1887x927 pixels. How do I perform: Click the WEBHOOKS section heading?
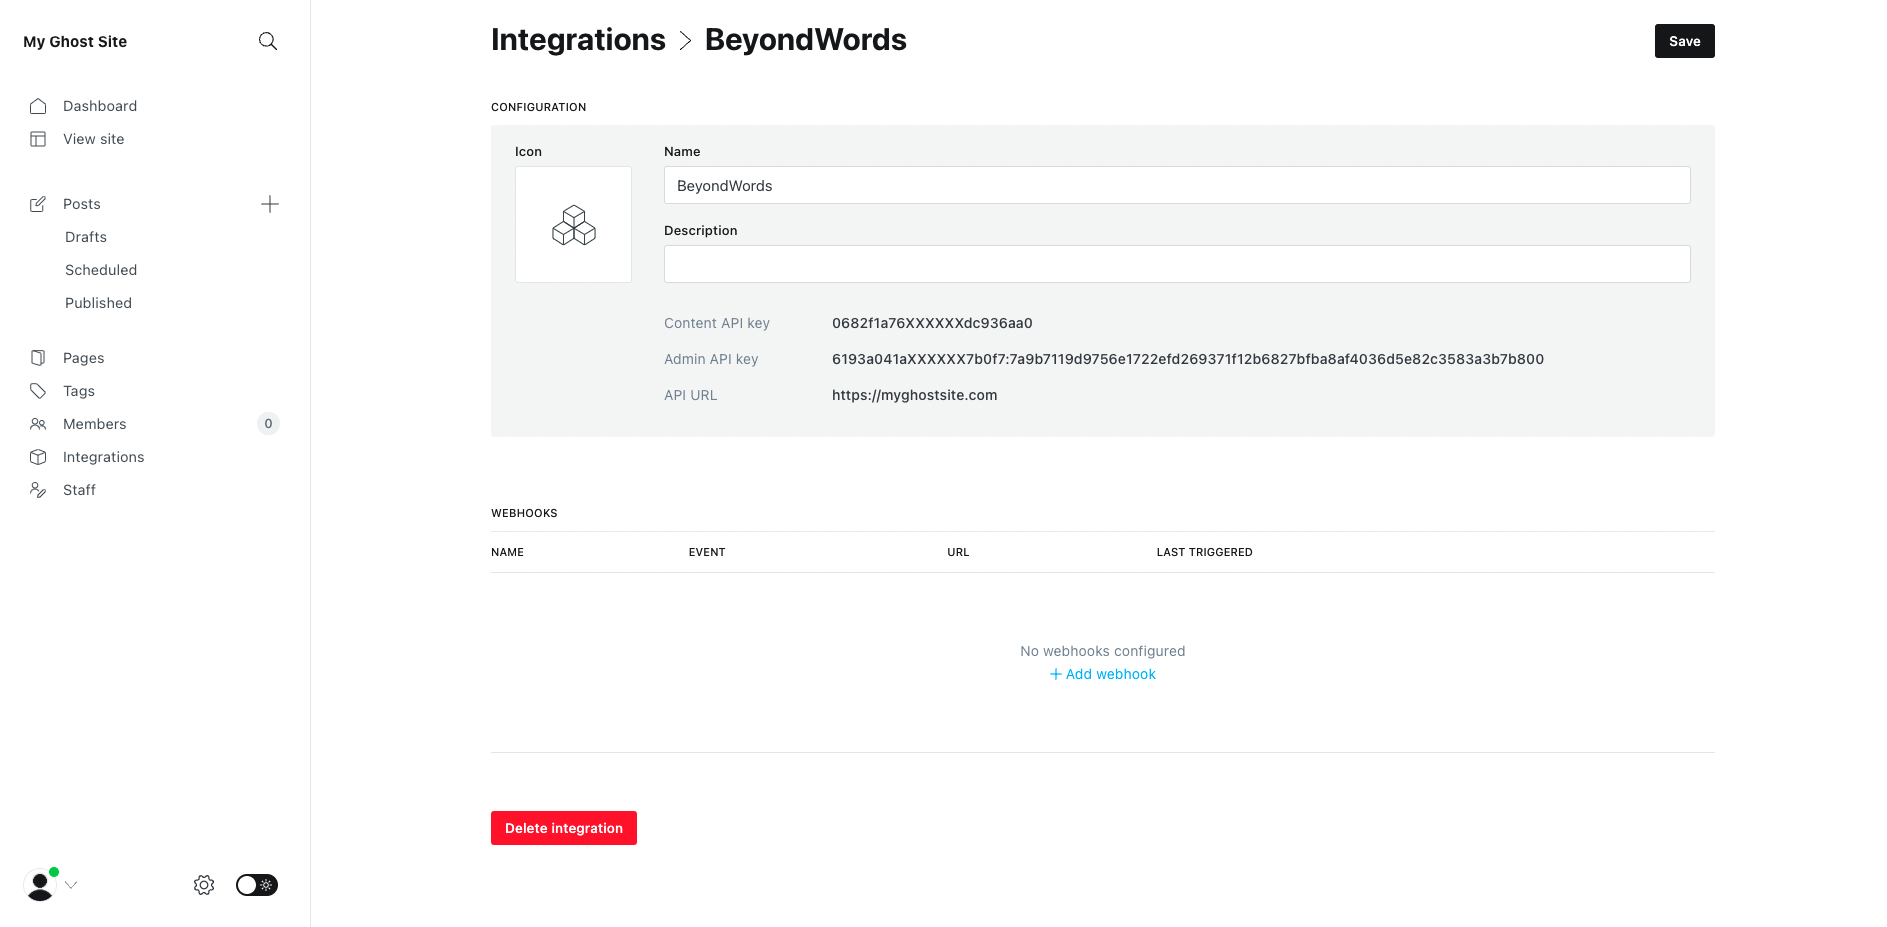pos(524,513)
